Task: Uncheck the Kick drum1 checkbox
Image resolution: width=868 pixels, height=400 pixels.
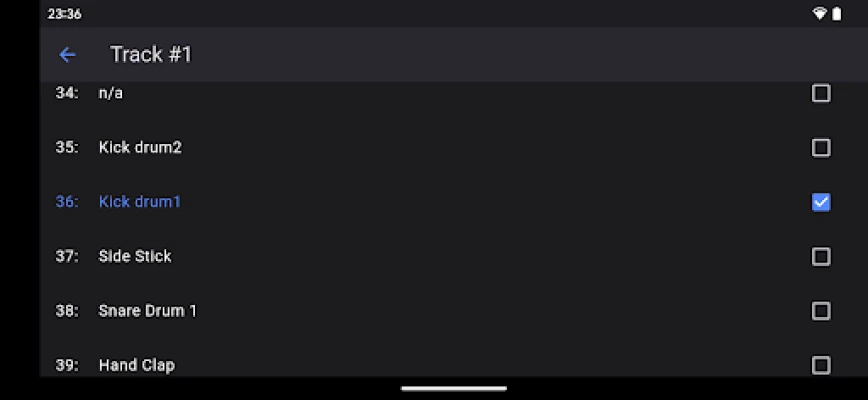Action: click(820, 202)
